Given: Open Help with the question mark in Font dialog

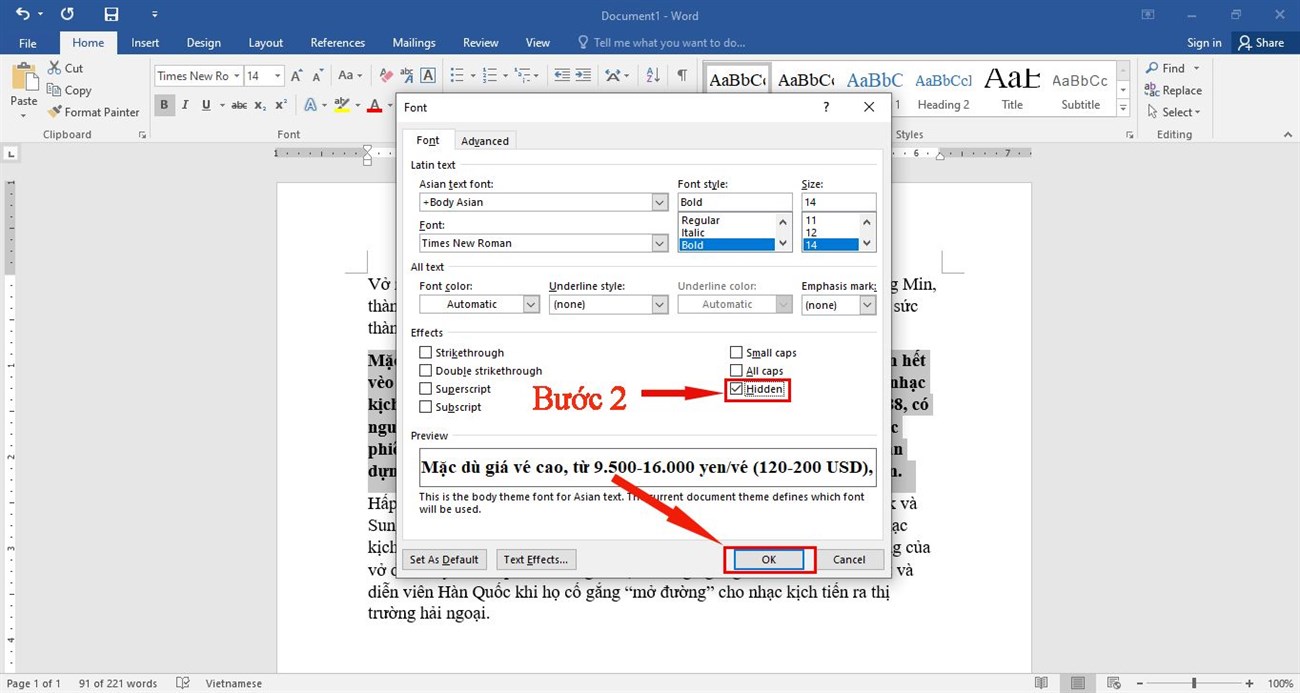Looking at the screenshot, I should (x=826, y=107).
